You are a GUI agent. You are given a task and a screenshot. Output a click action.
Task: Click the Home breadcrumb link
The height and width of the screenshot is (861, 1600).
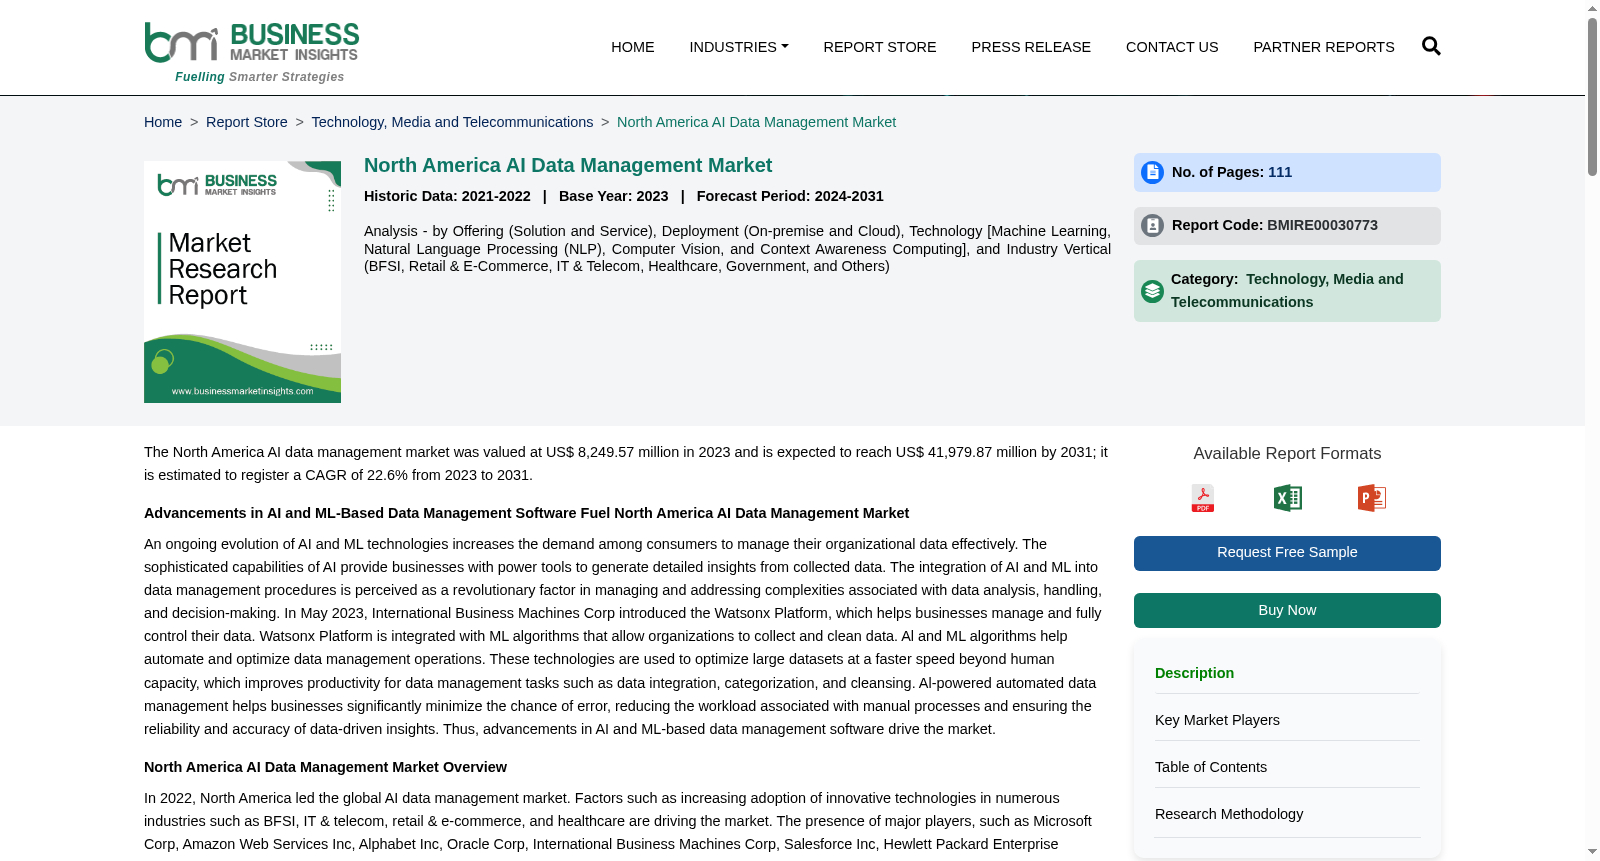(x=163, y=122)
